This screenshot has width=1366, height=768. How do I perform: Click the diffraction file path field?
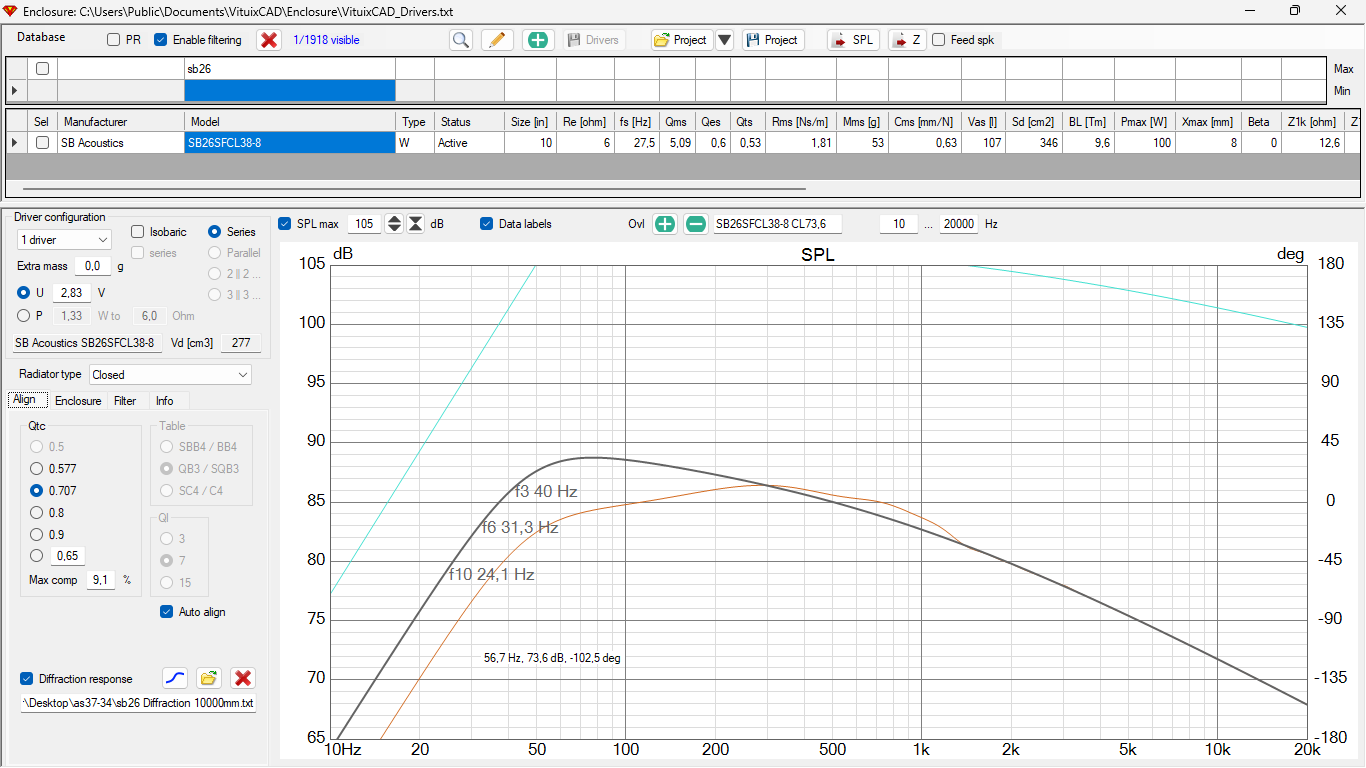[x=138, y=703]
